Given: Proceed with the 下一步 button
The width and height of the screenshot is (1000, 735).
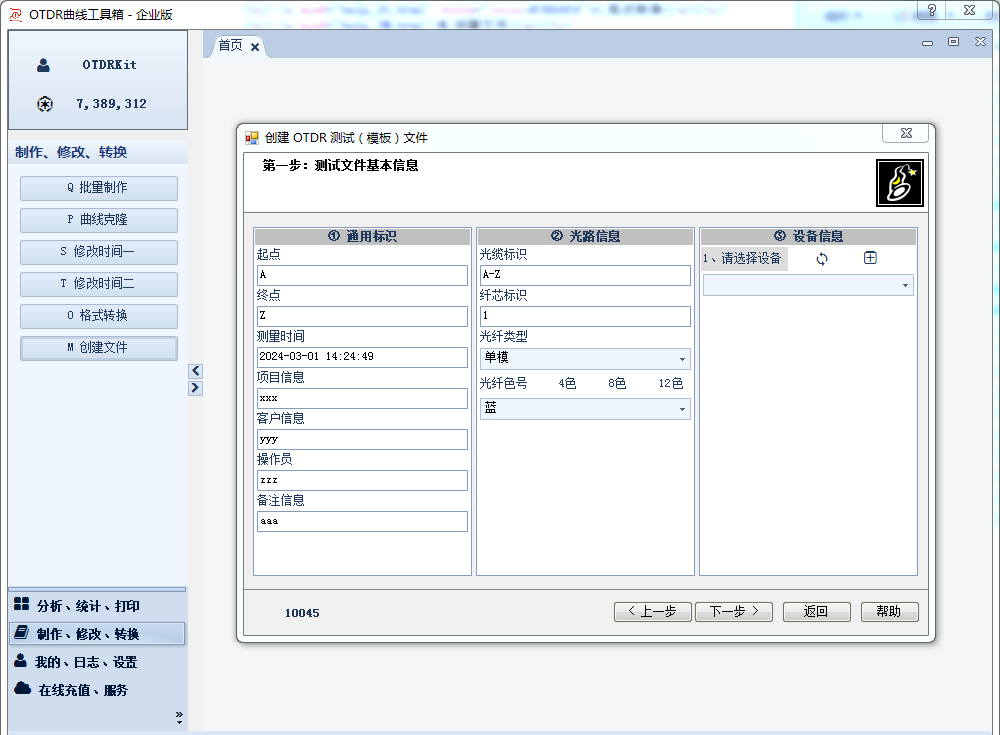Looking at the screenshot, I should coord(733,611).
